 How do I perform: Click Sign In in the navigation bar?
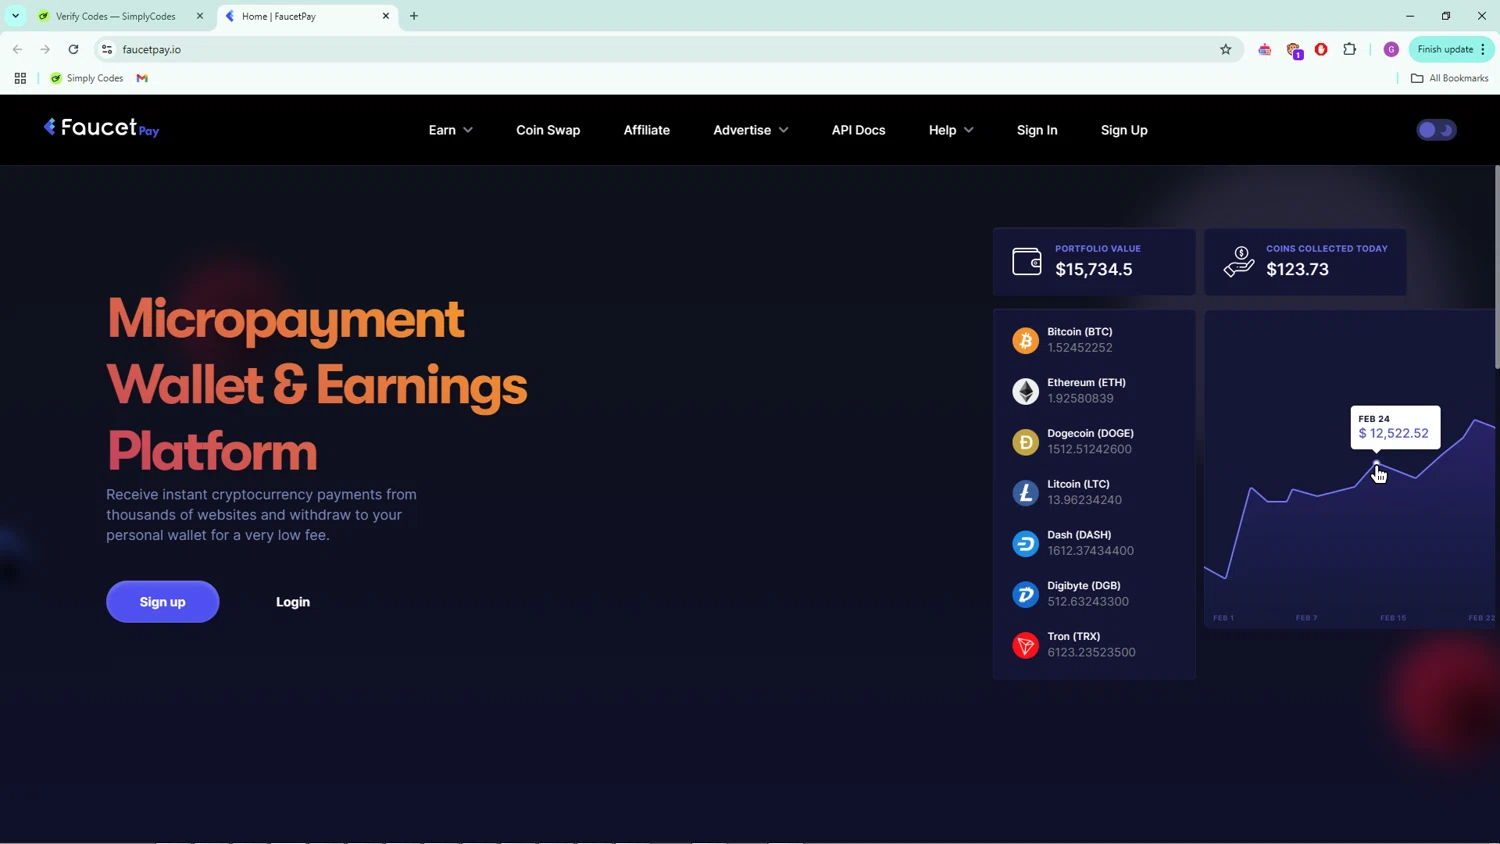pos(1037,130)
